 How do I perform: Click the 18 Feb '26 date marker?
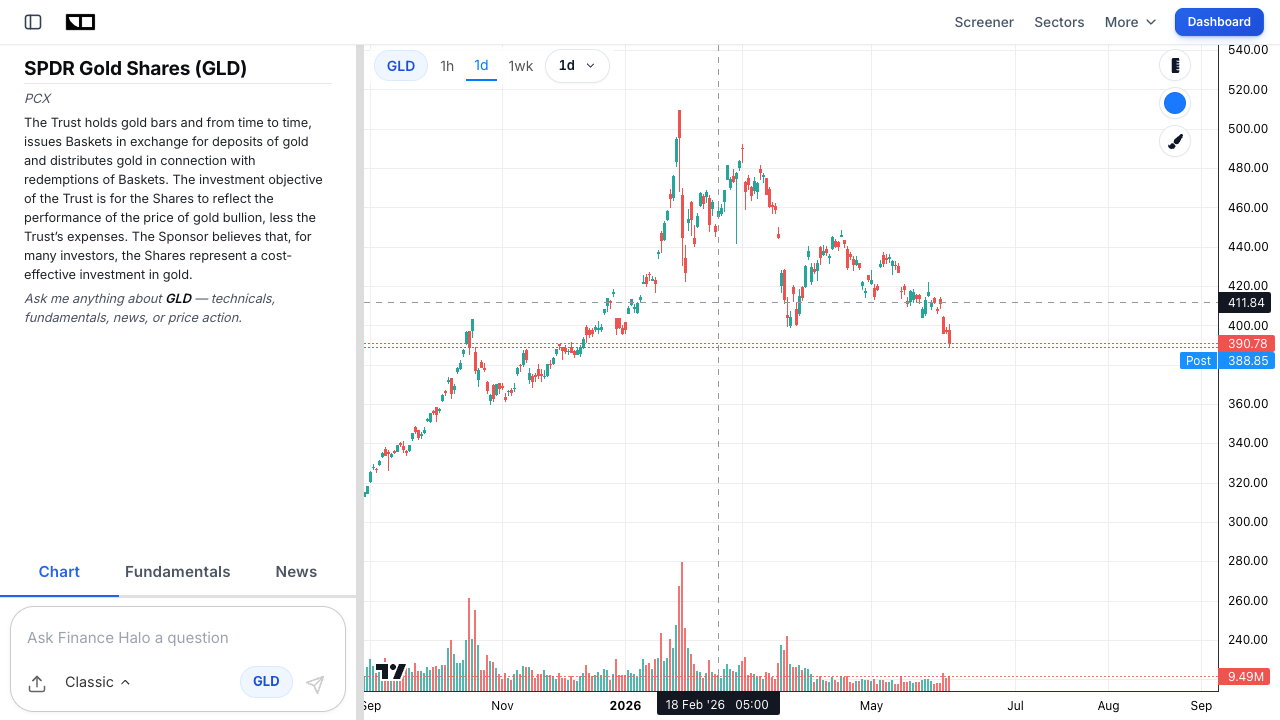pos(718,705)
